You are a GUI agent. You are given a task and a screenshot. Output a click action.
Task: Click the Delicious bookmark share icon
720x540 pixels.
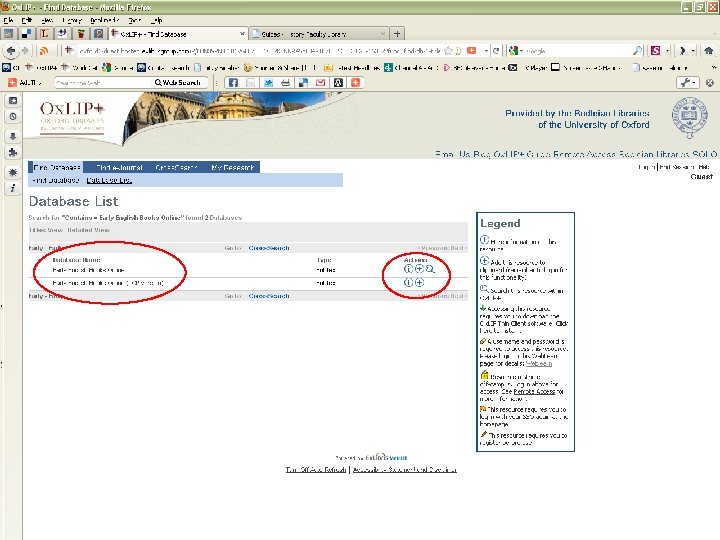point(303,83)
